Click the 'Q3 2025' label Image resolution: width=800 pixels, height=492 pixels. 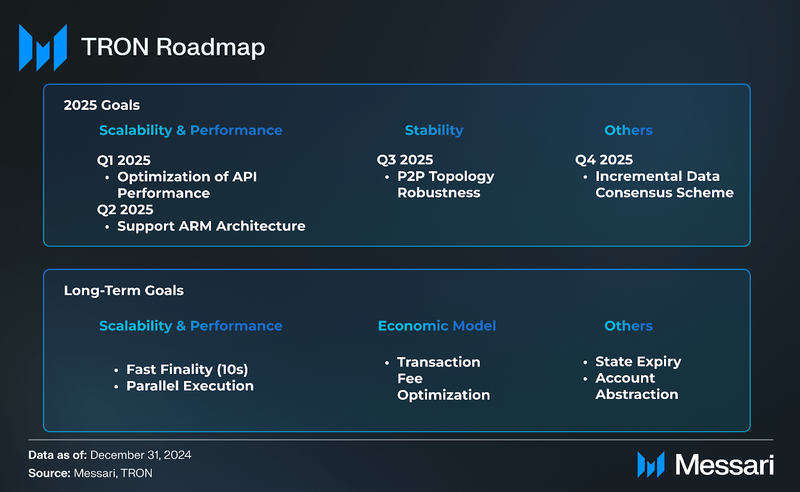pyautogui.click(x=405, y=160)
